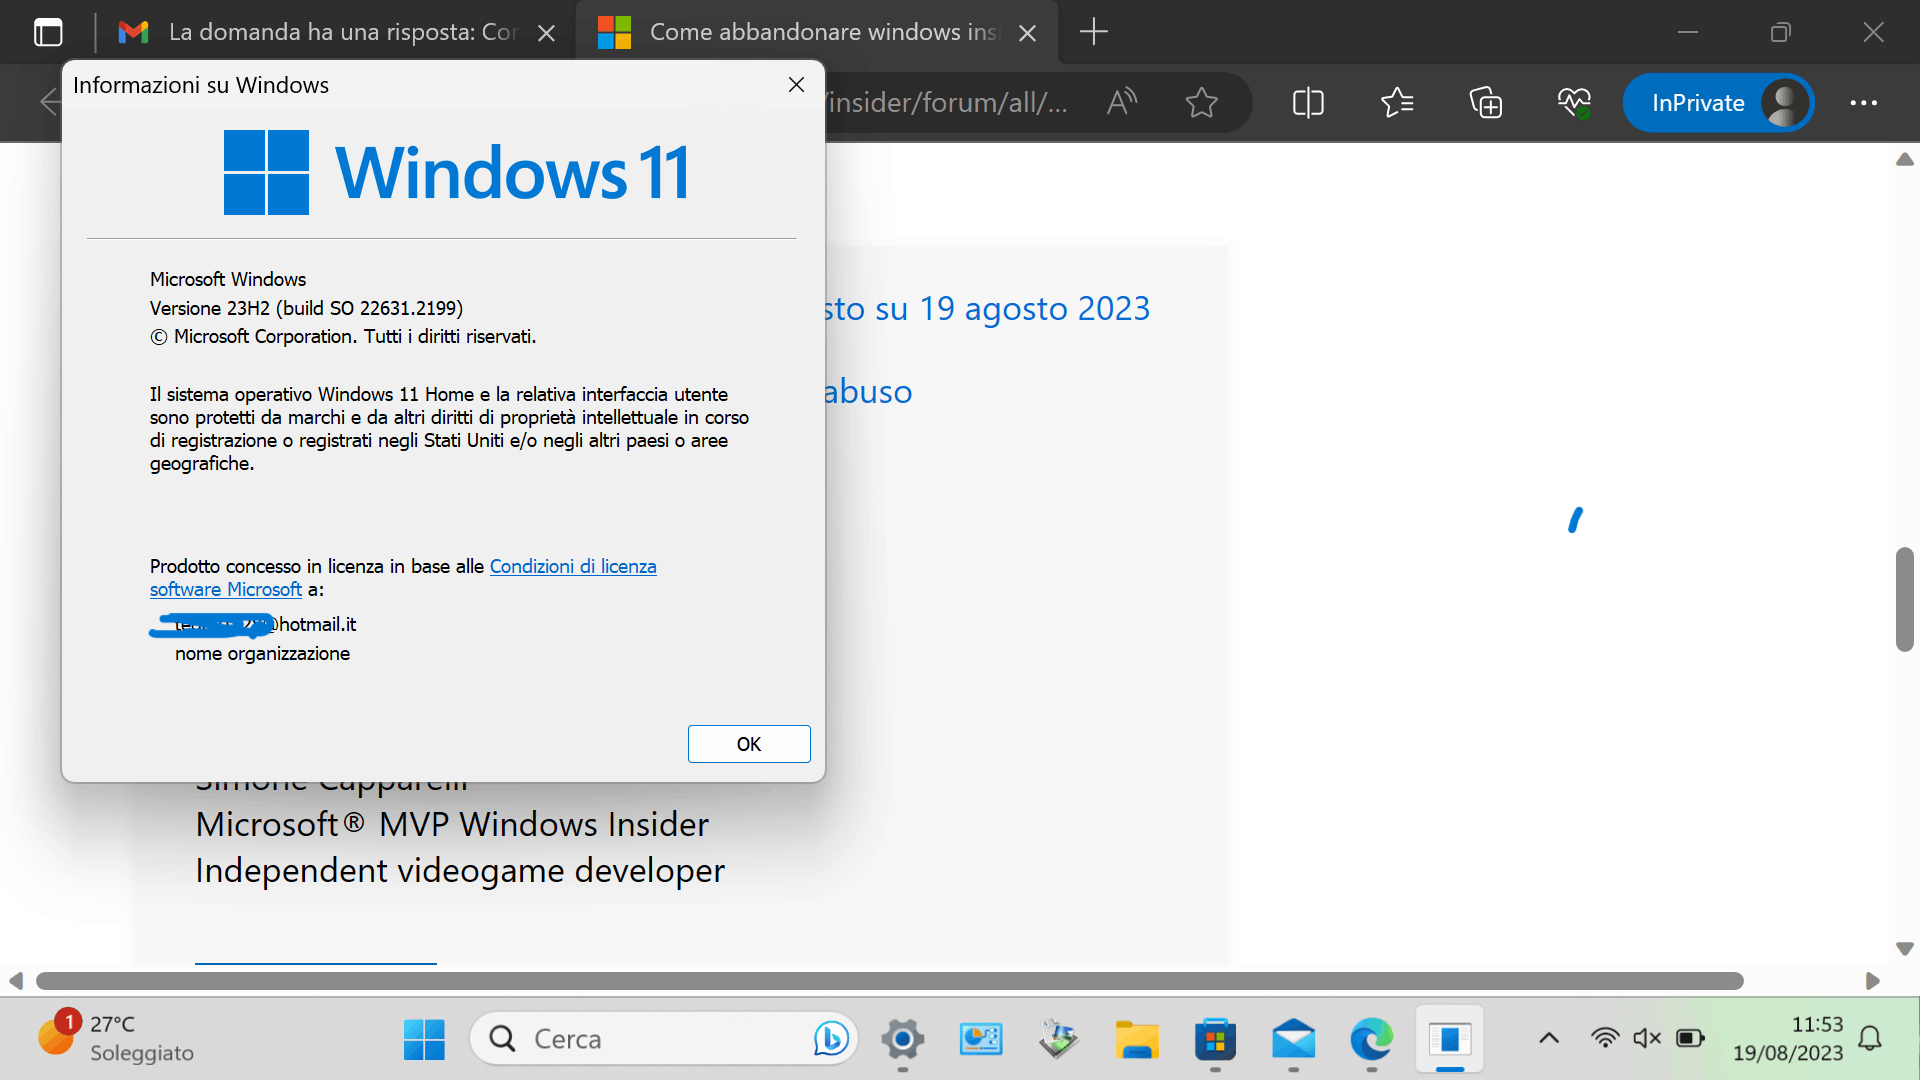Open the tab actions menu icon
The width and height of the screenshot is (1920, 1080).
coord(48,32)
